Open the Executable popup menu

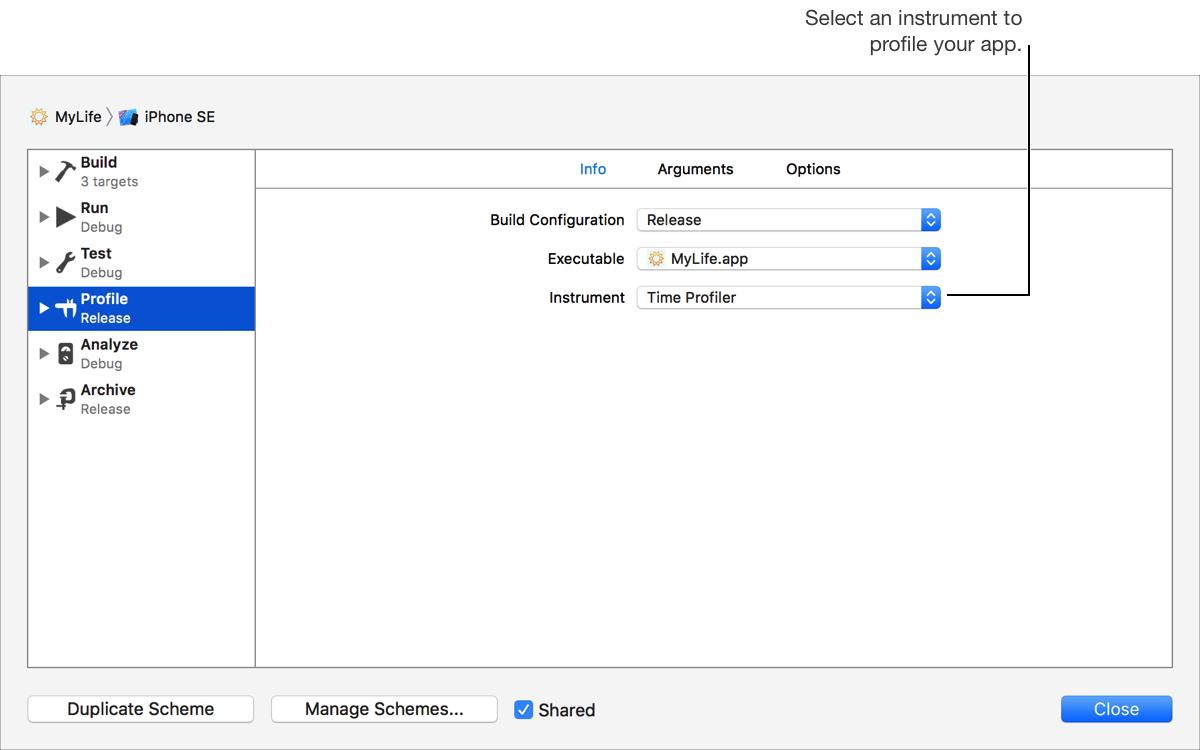pyautogui.click(x=788, y=259)
